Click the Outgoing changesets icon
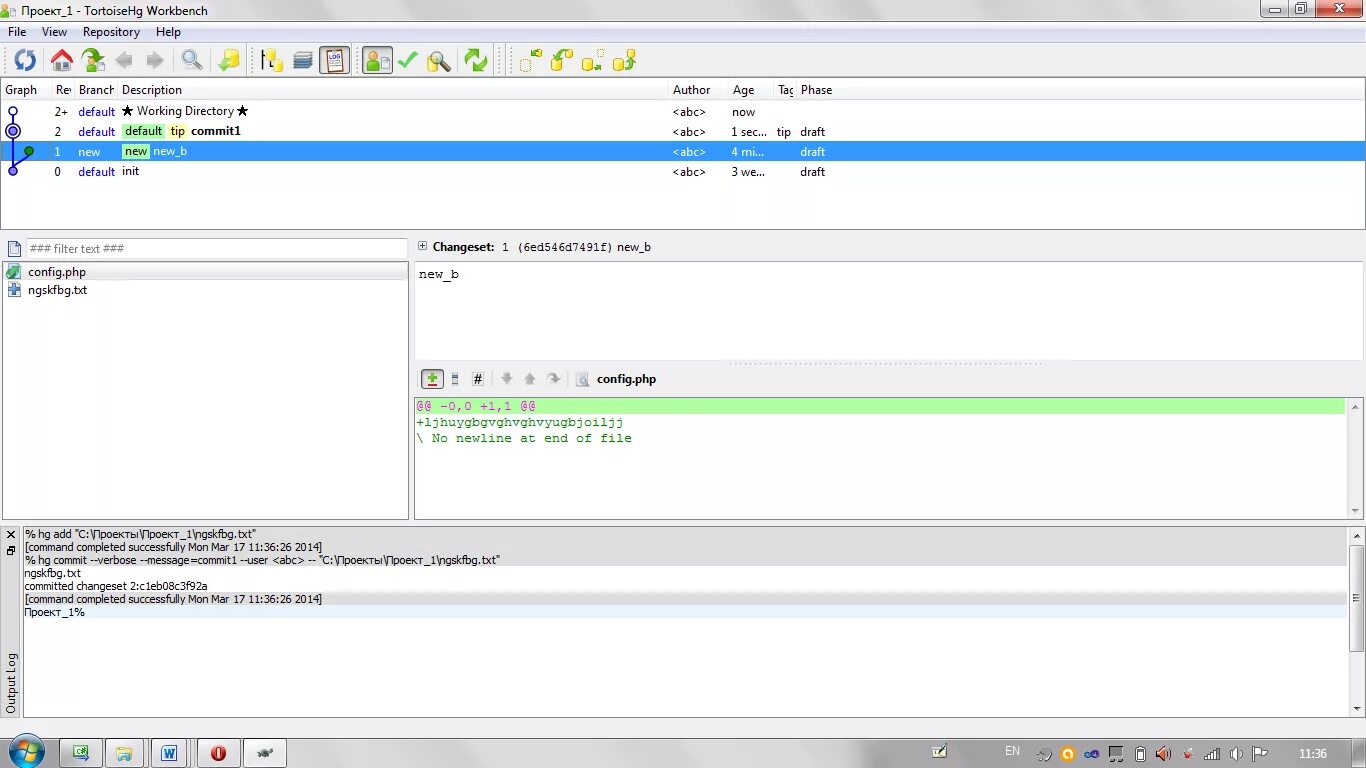1366x768 pixels. (x=593, y=61)
